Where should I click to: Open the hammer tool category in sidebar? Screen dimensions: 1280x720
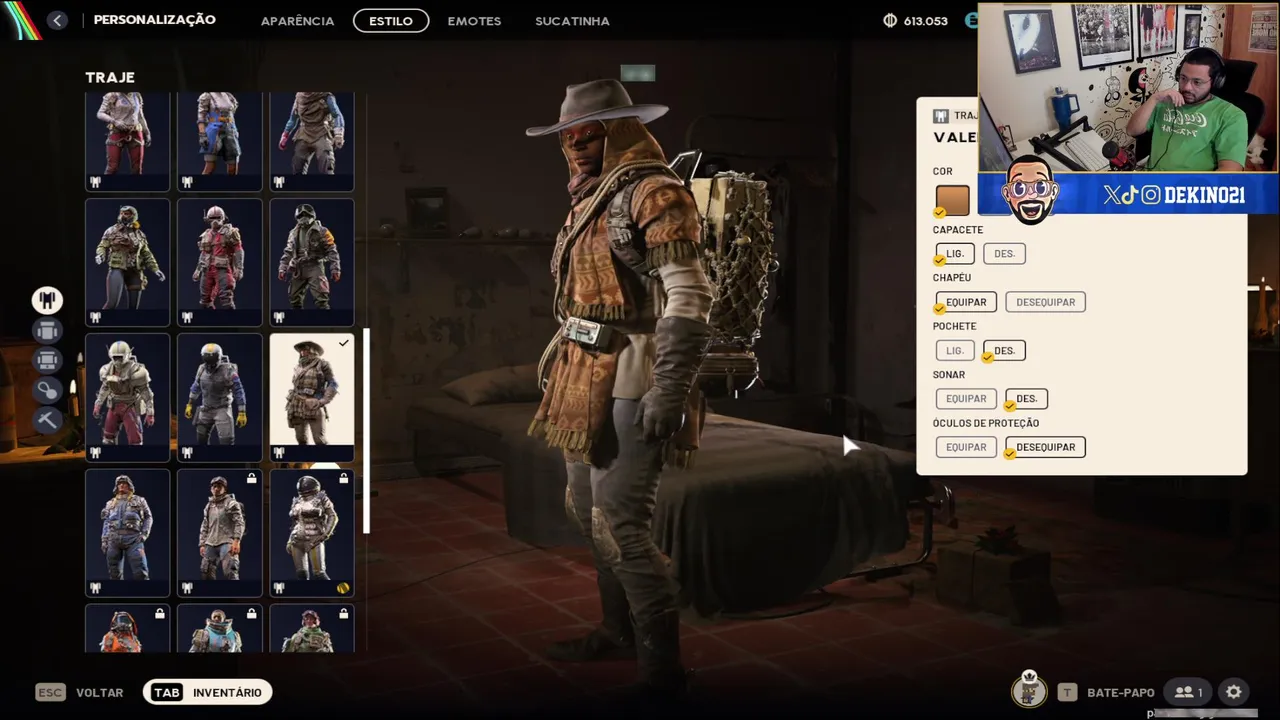47,420
